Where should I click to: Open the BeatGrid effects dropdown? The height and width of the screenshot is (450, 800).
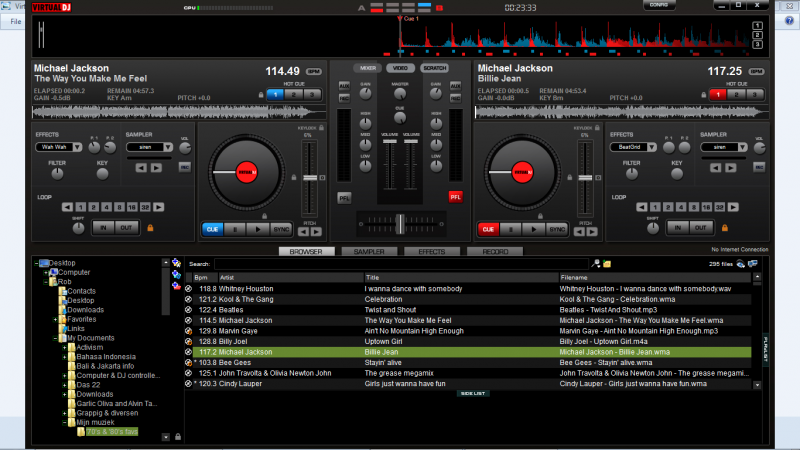point(652,147)
